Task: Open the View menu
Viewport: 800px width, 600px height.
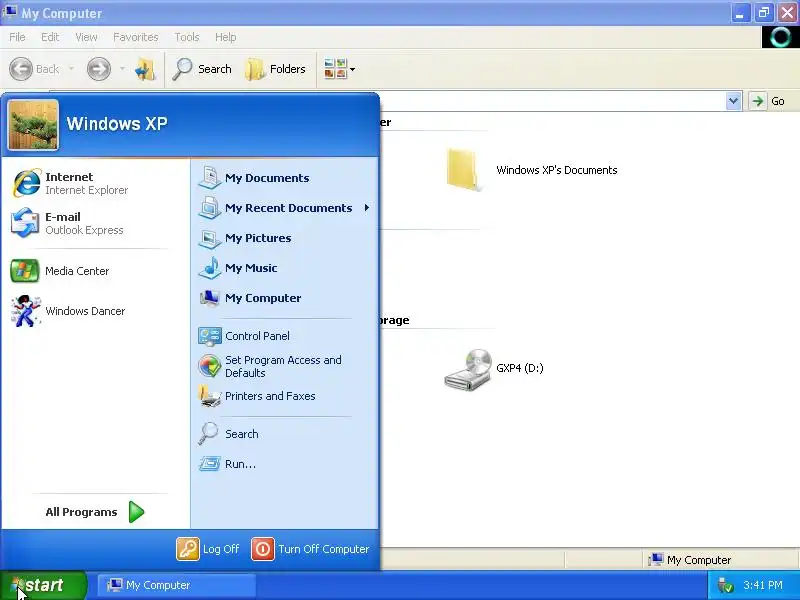Action: coord(86,37)
